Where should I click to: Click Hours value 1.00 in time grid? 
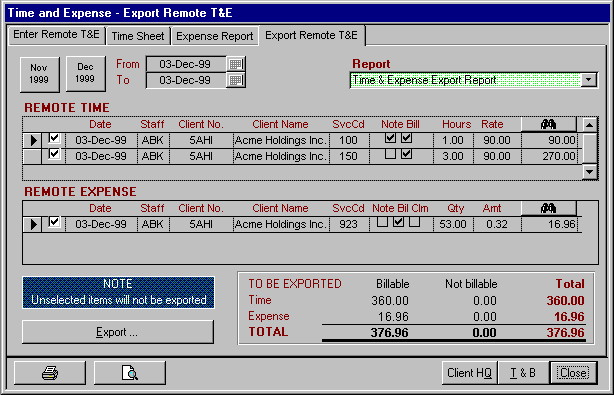[453, 140]
